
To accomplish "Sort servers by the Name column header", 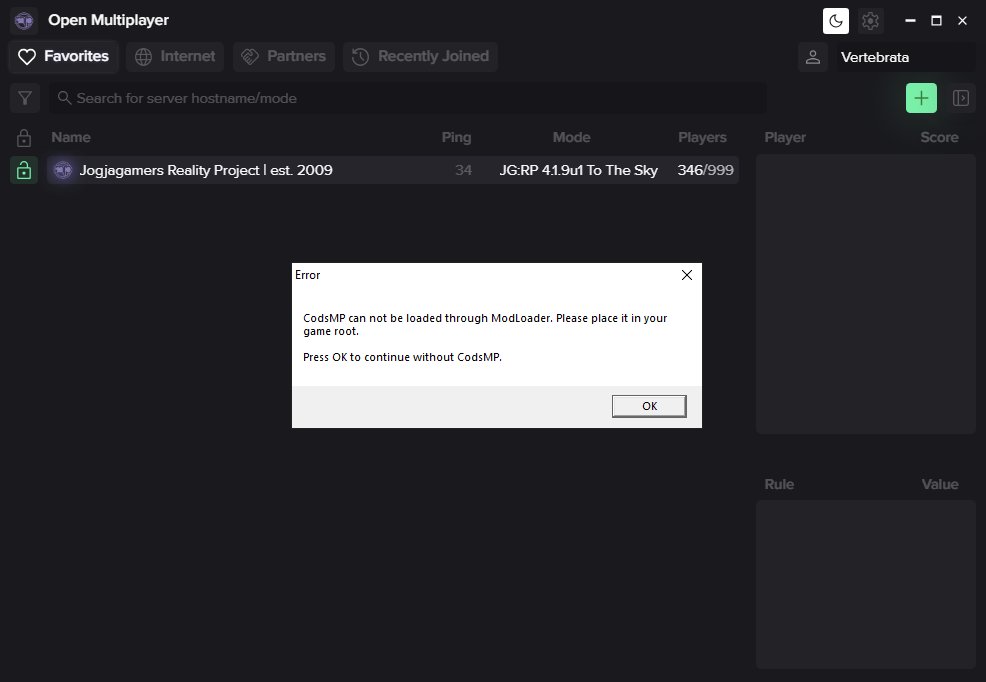I will [71, 138].
